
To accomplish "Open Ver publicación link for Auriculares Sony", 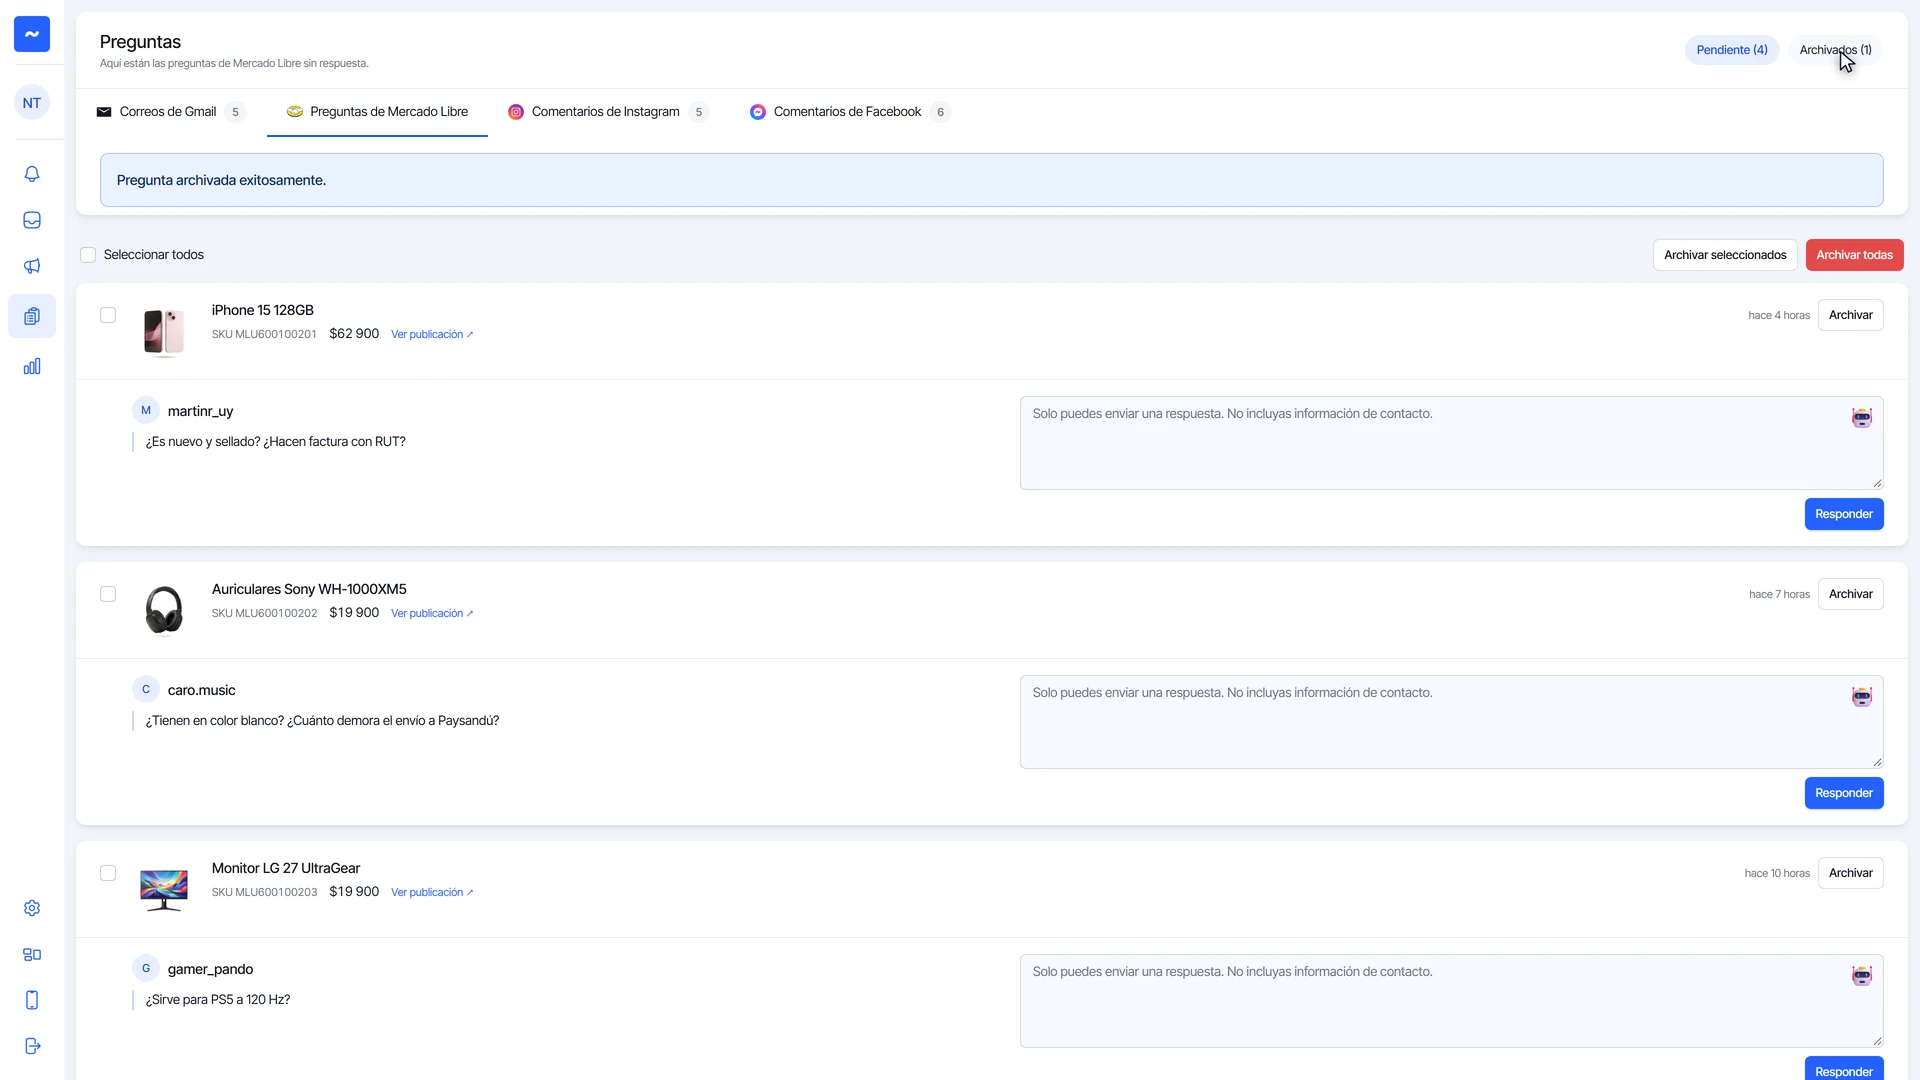I will [x=432, y=613].
